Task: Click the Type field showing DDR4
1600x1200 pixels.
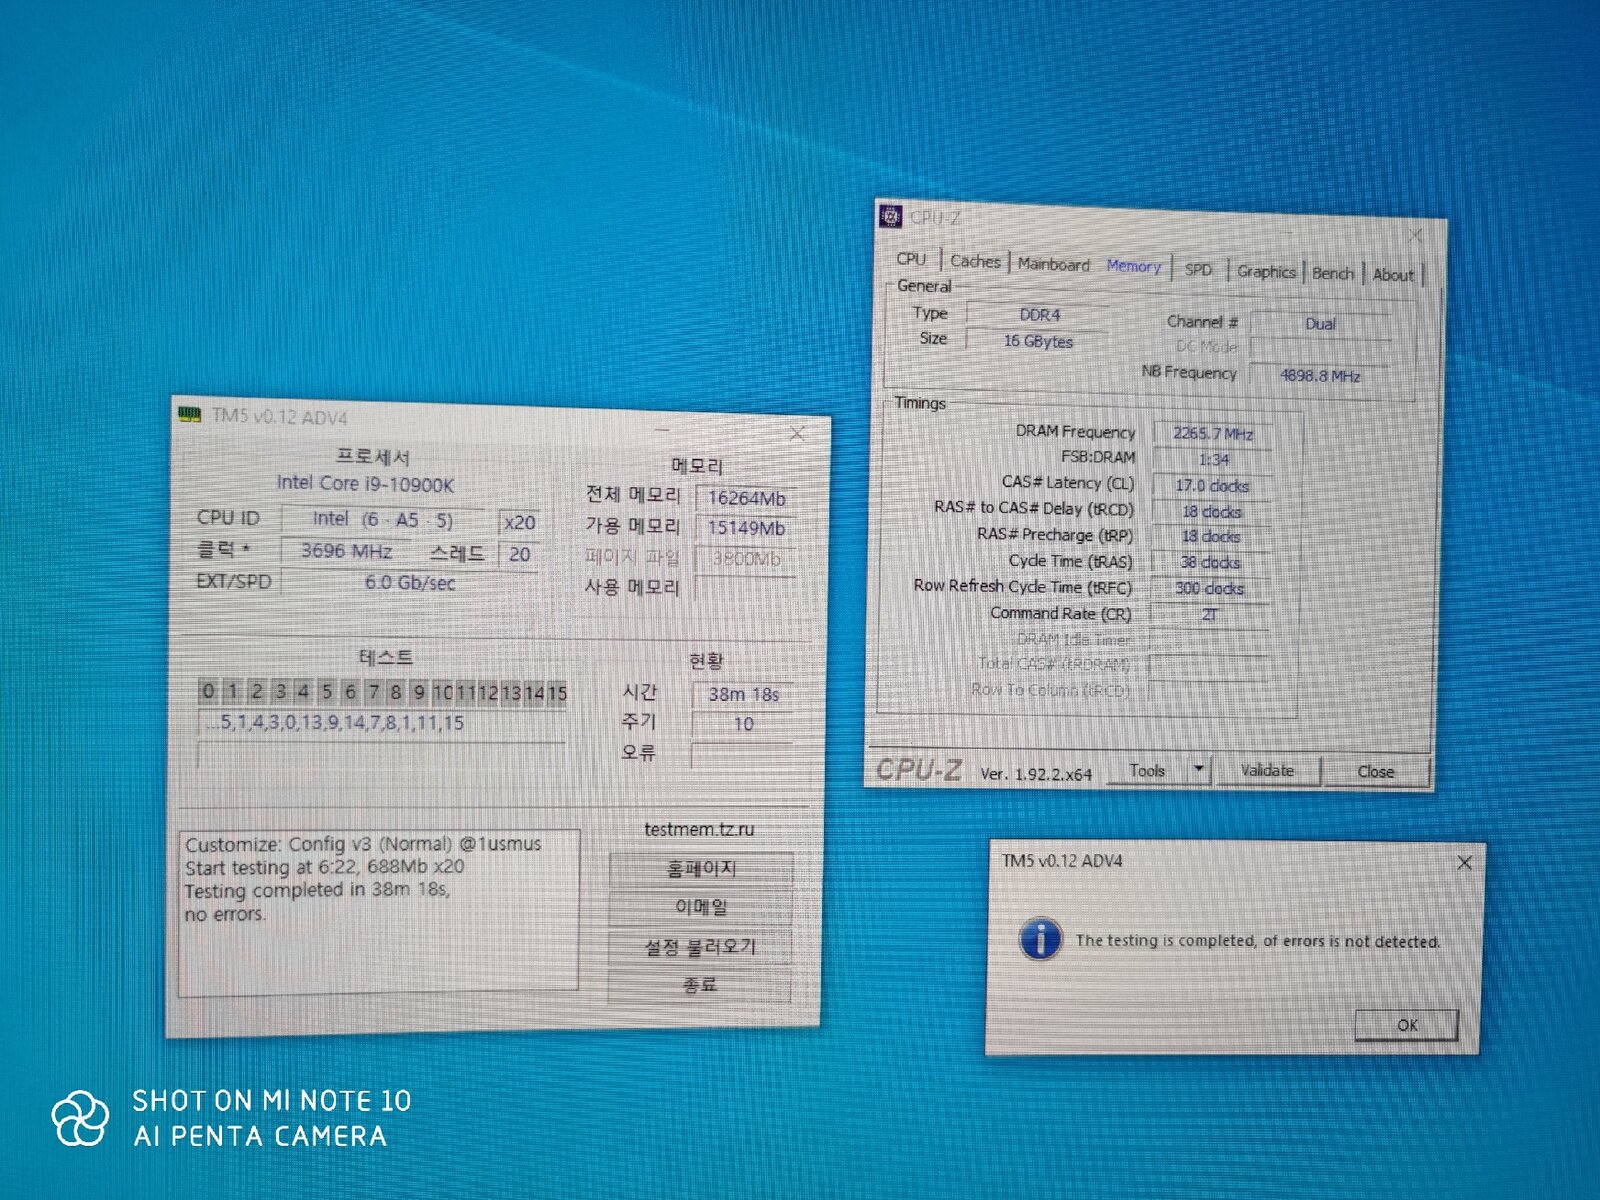Action: click(x=1039, y=315)
